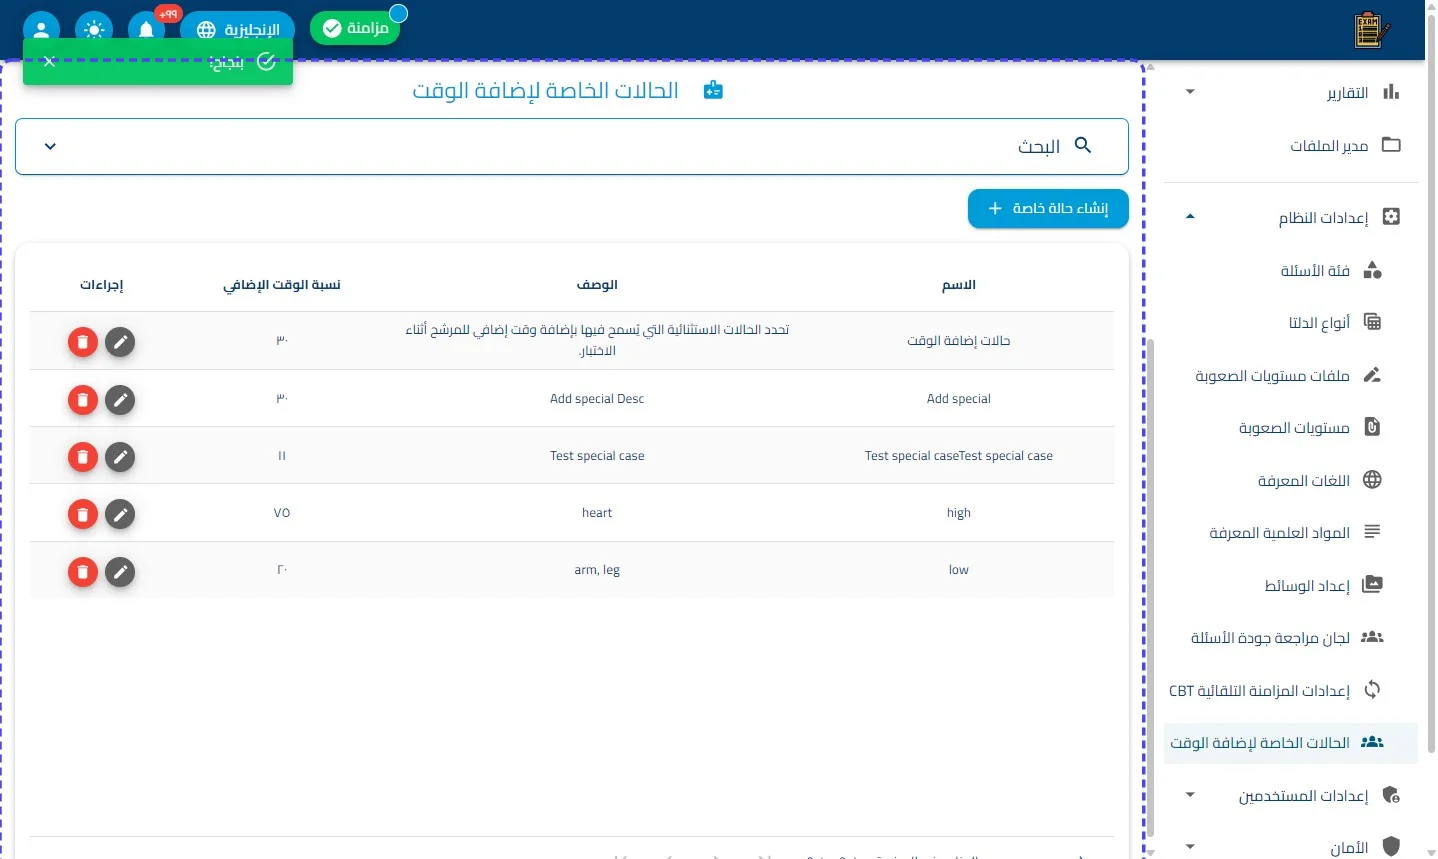Click الأمان shield icon
The height and width of the screenshot is (859, 1438).
tap(1391, 847)
